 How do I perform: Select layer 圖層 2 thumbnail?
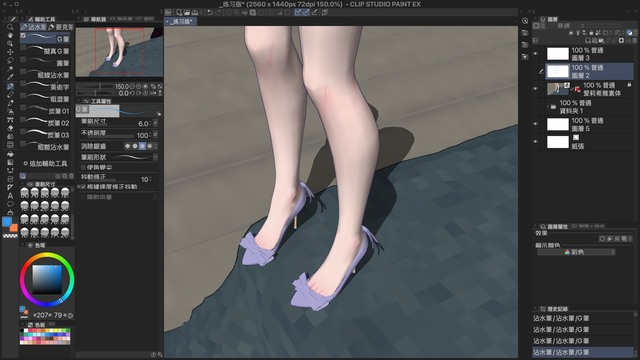point(558,71)
